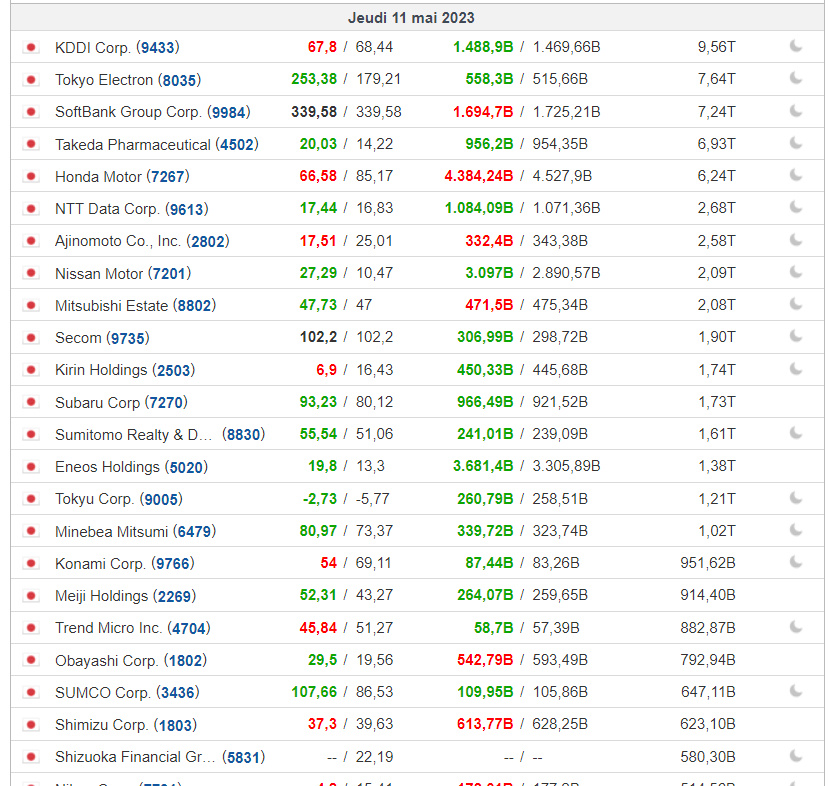
Task: Click the Jeudi 11 mai 2023 date header
Action: (411, 18)
